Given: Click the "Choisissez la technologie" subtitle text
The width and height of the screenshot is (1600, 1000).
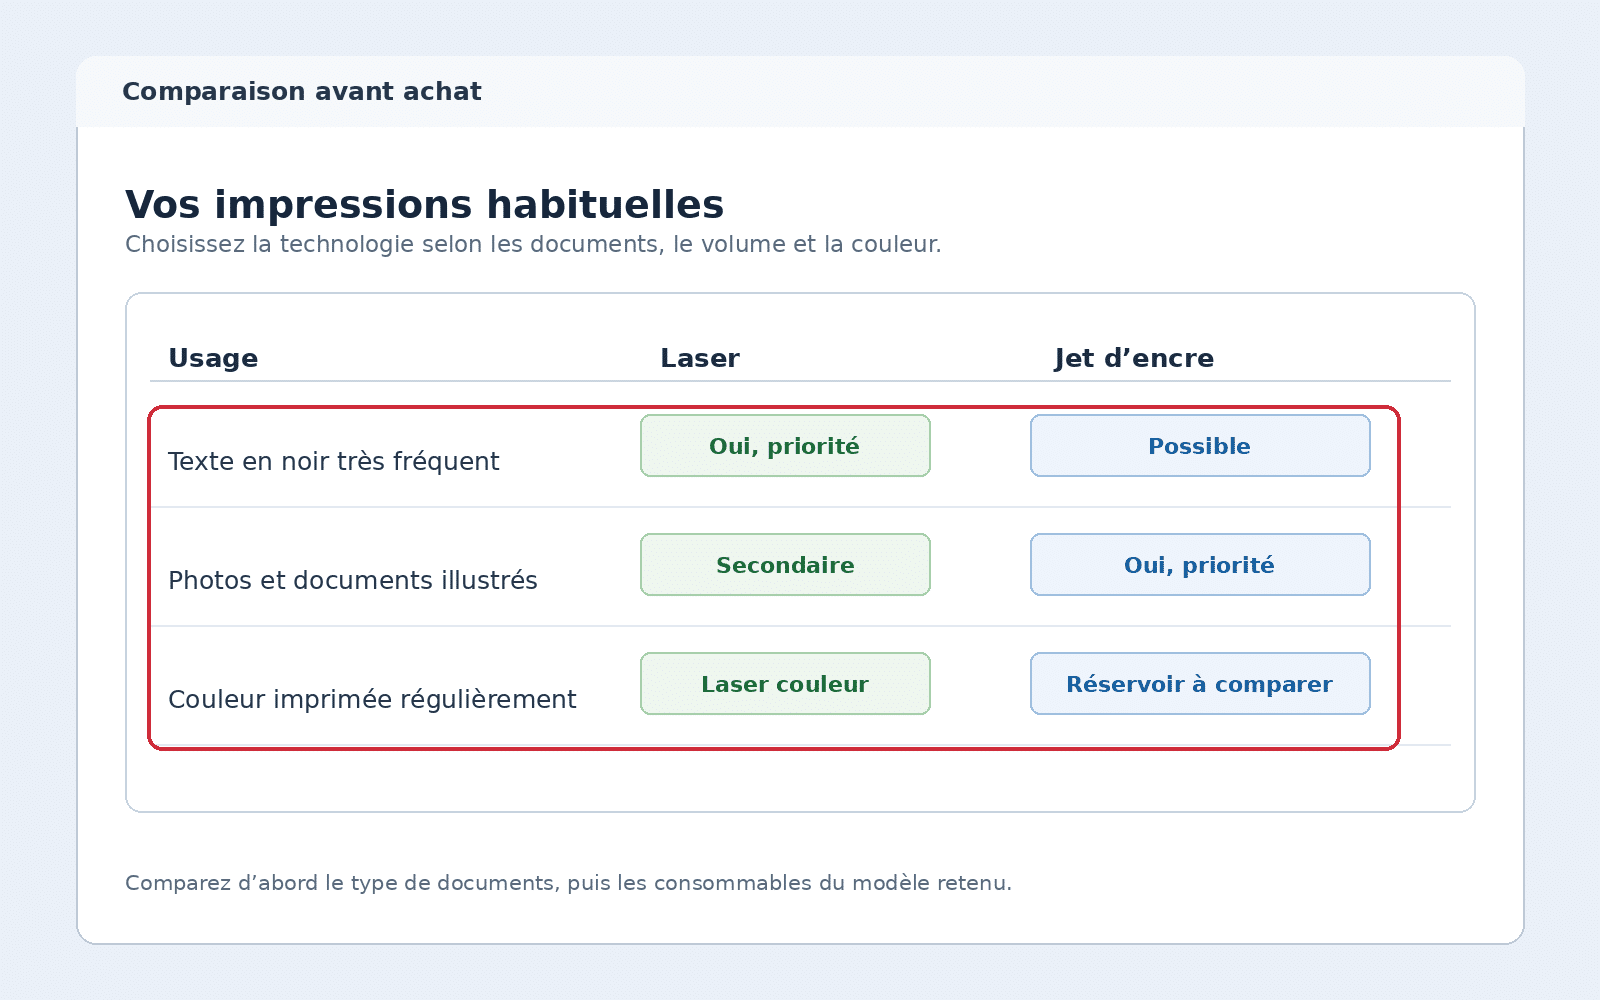Looking at the screenshot, I should point(533,244).
